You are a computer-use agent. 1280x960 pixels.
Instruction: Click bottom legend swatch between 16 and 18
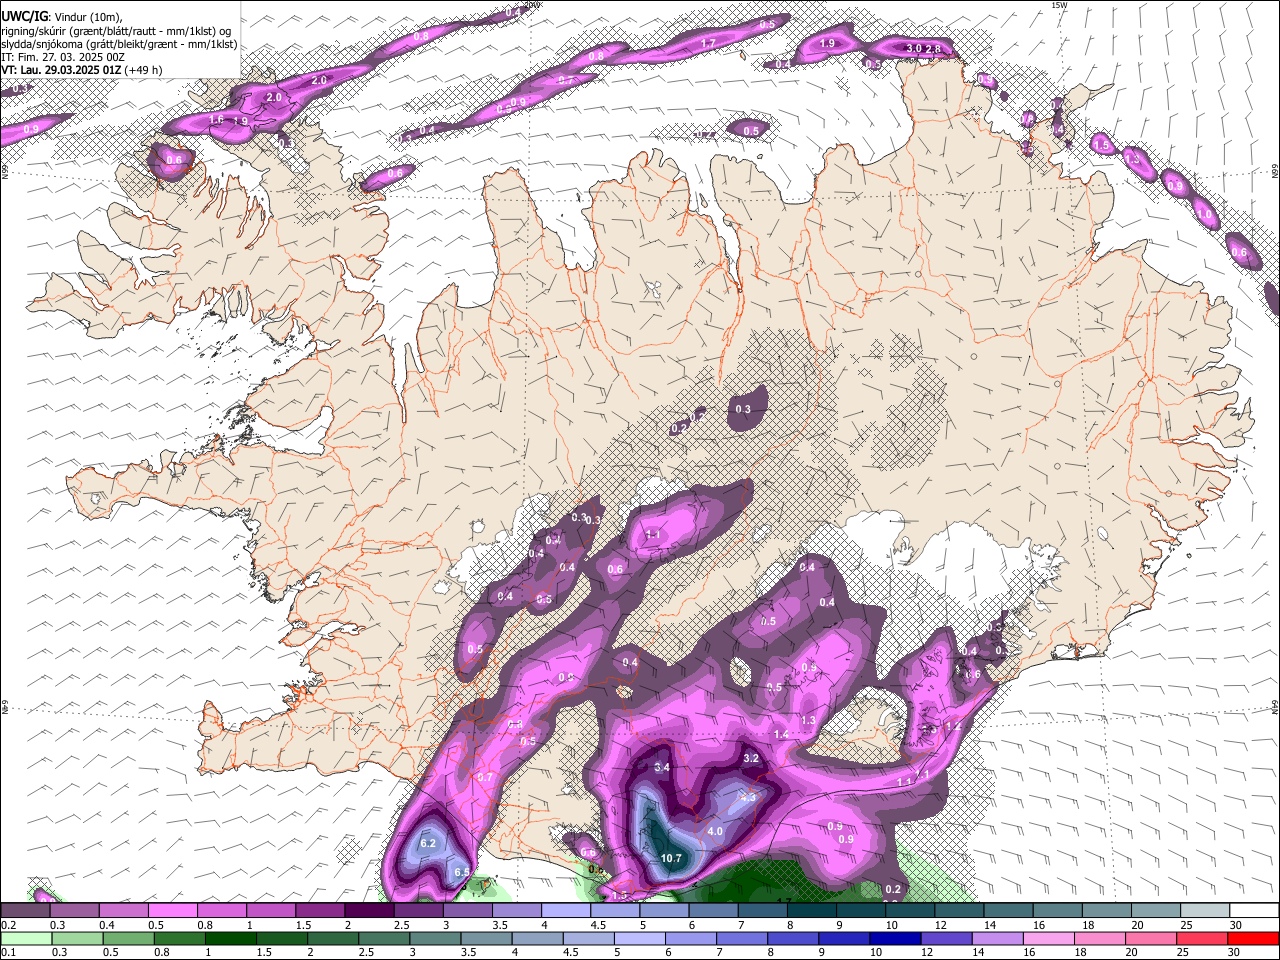coord(1049,938)
